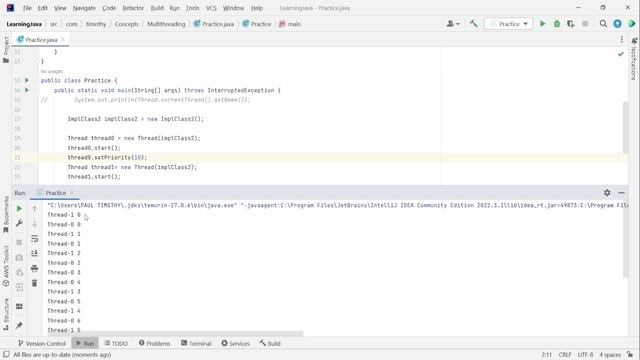Toggle the Structure tool window
The height and width of the screenshot is (360, 640).
(6, 314)
